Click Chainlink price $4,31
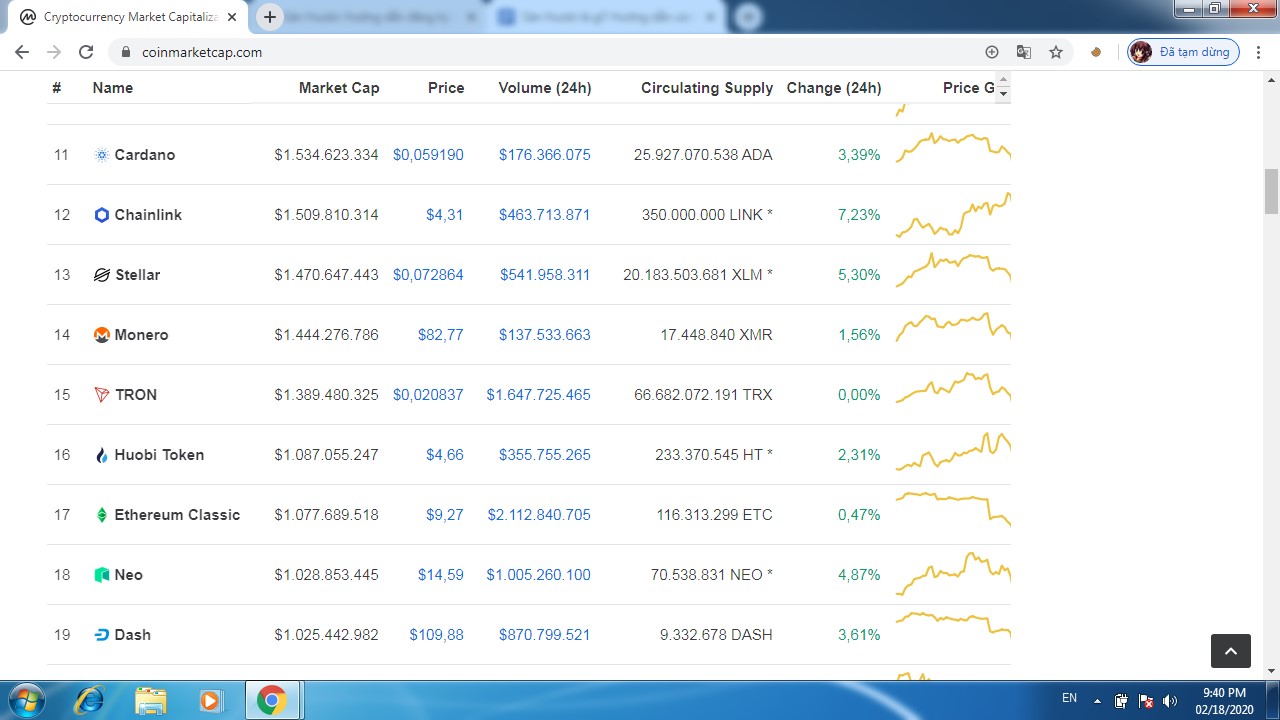Viewport: 1280px width, 720px height. (x=445, y=215)
